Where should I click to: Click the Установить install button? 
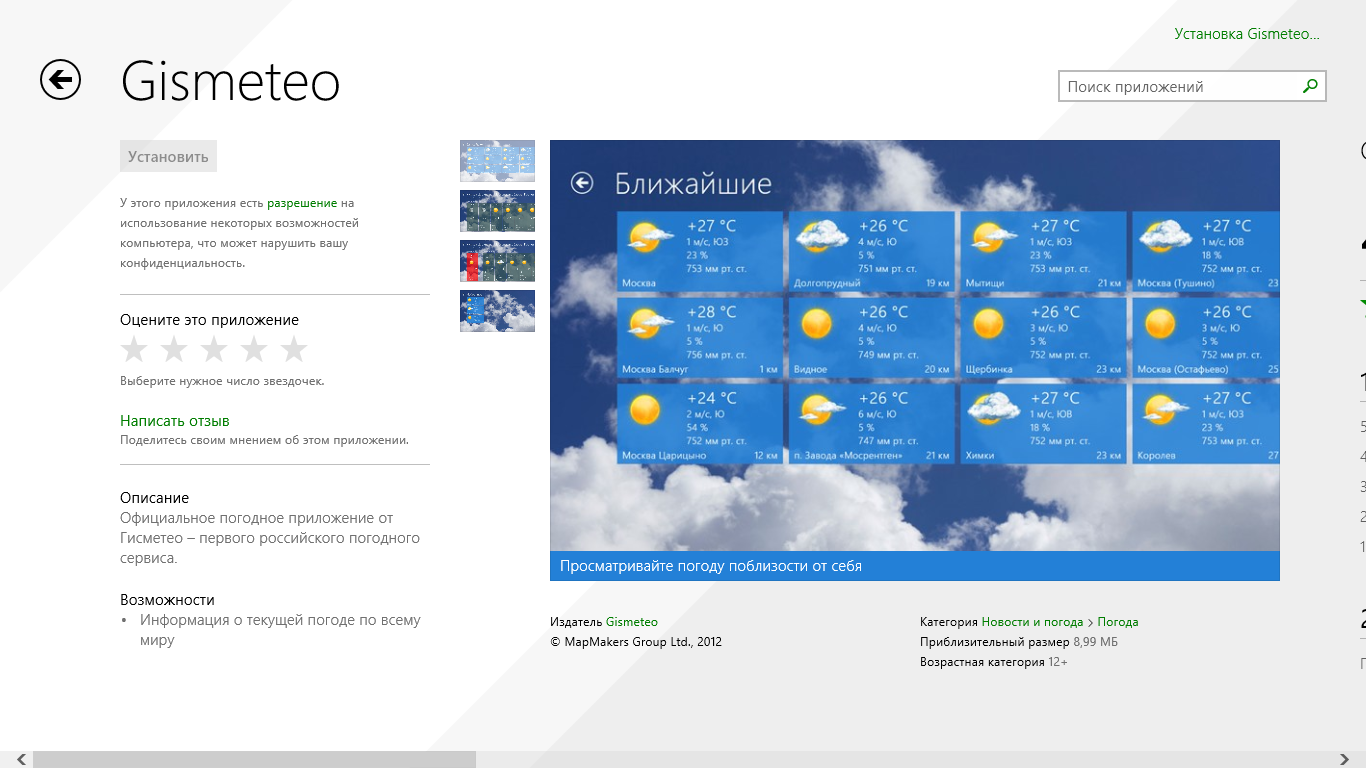168,156
